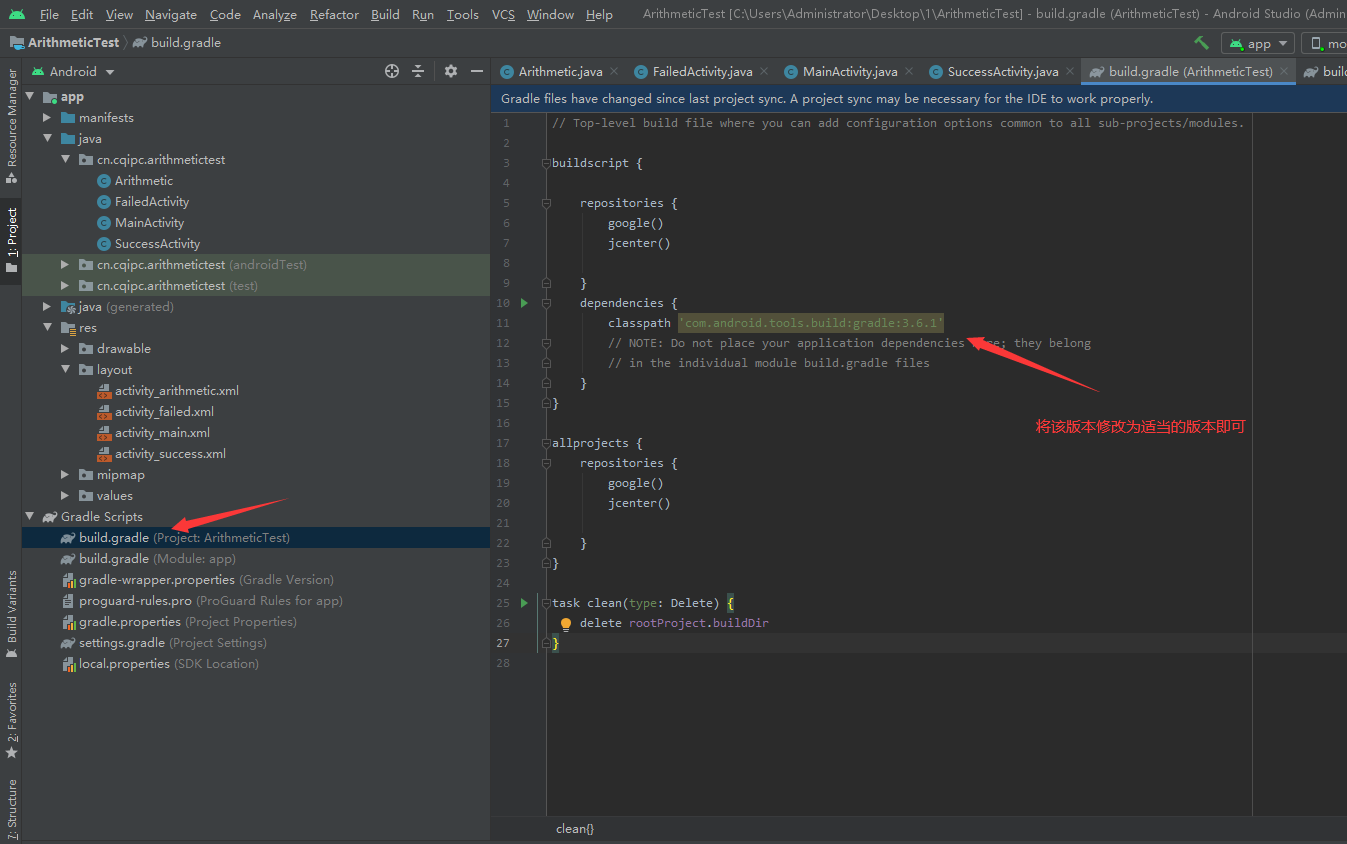Close the FailedActivity.java tab
1347x844 pixels.
click(764, 71)
